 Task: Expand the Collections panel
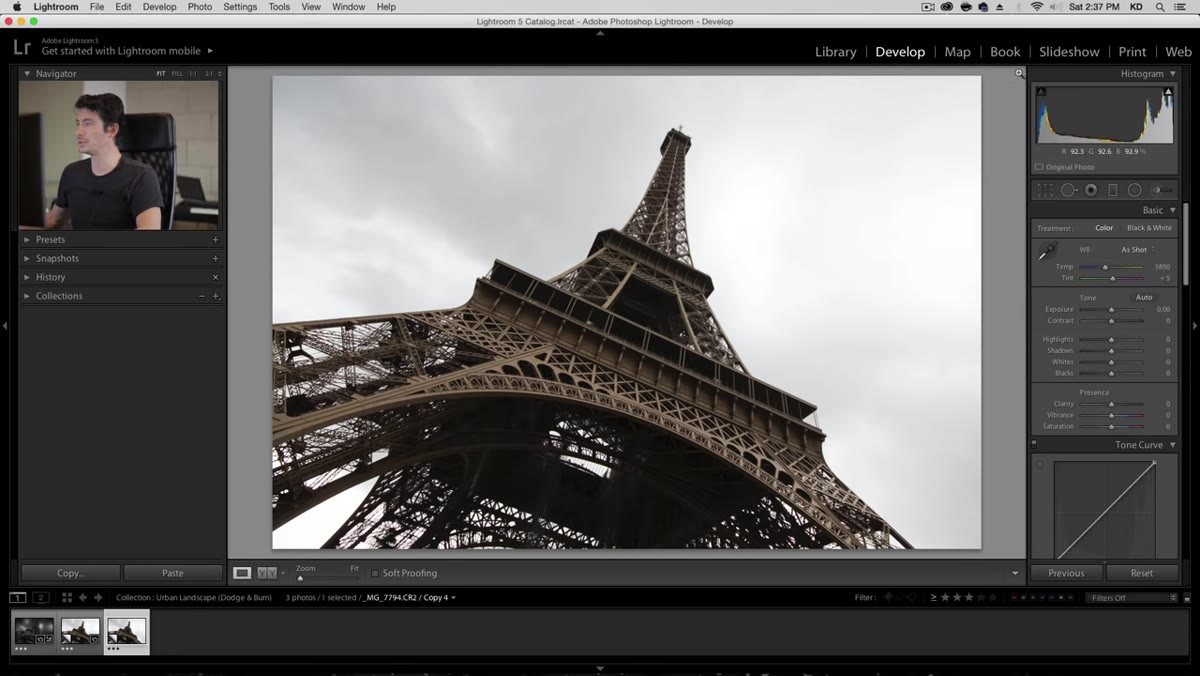tap(27, 296)
